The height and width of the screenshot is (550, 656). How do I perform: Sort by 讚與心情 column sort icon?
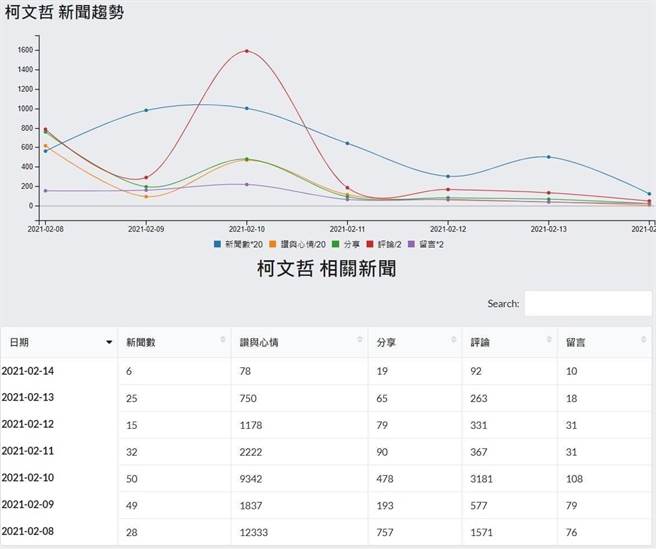click(x=360, y=339)
